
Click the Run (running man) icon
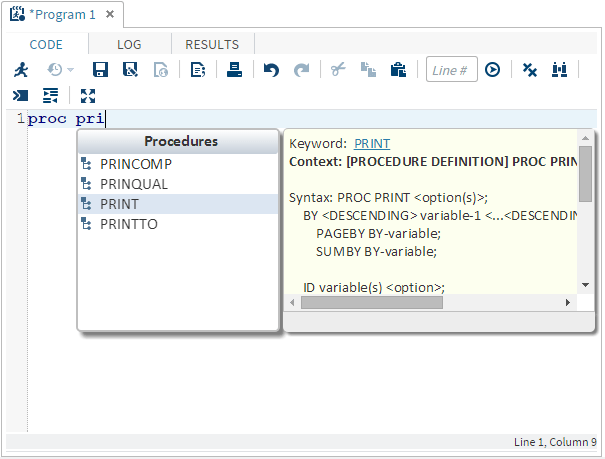tap(20, 70)
